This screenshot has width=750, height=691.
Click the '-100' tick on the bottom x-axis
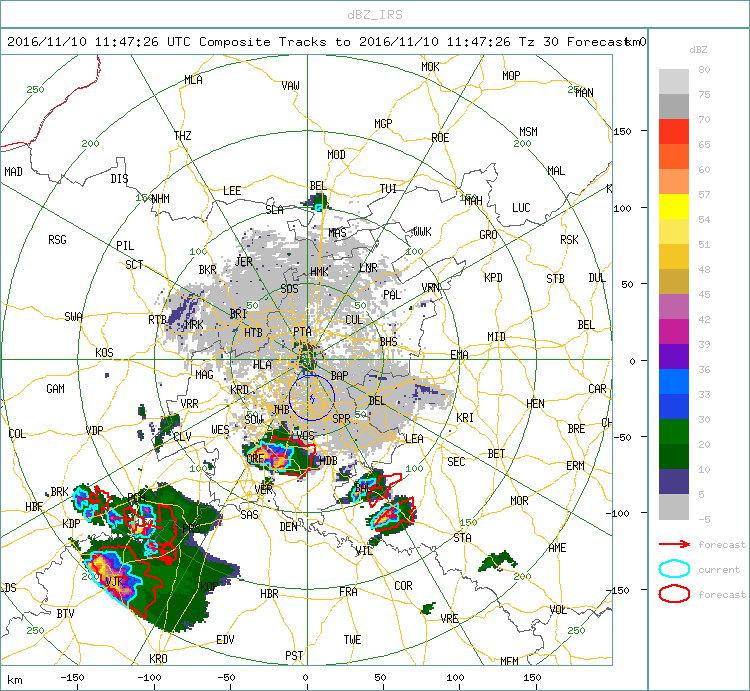click(149, 678)
